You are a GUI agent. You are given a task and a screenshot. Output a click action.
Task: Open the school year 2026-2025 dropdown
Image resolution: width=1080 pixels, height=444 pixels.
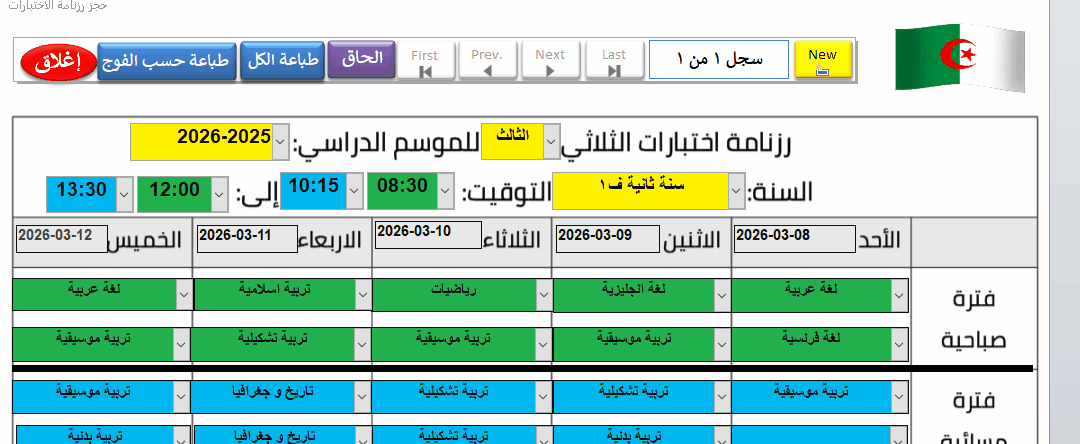point(281,142)
